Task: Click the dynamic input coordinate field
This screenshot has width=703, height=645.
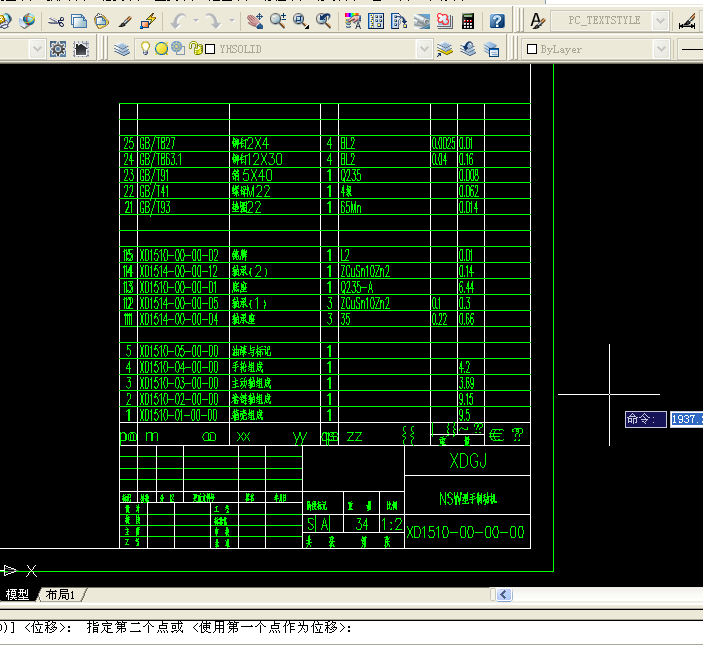Action: point(686,419)
